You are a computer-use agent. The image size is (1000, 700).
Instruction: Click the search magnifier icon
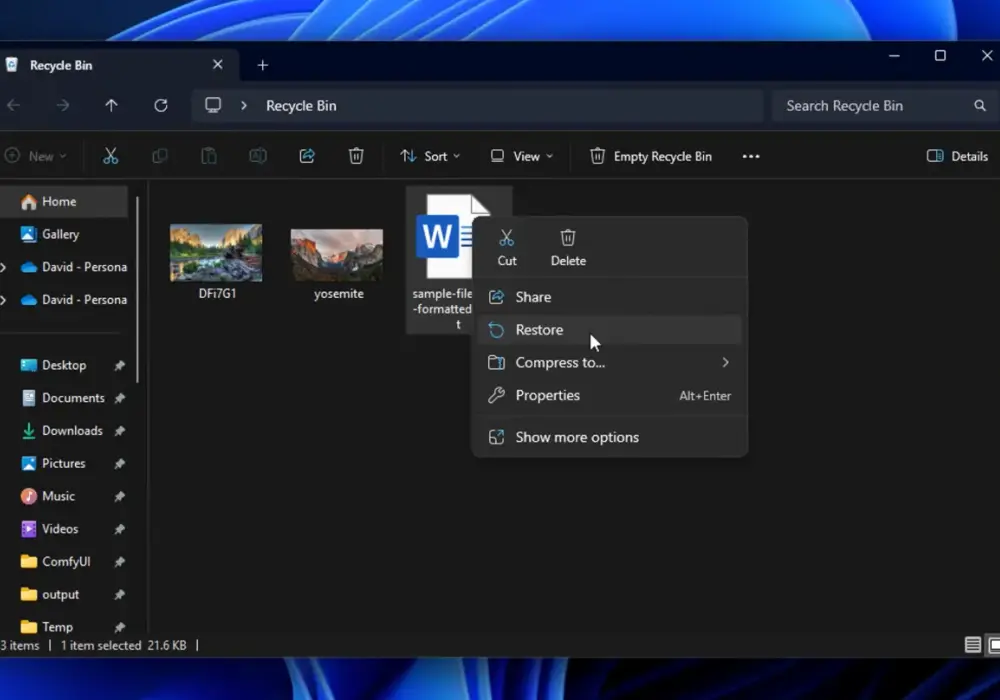click(x=980, y=106)
